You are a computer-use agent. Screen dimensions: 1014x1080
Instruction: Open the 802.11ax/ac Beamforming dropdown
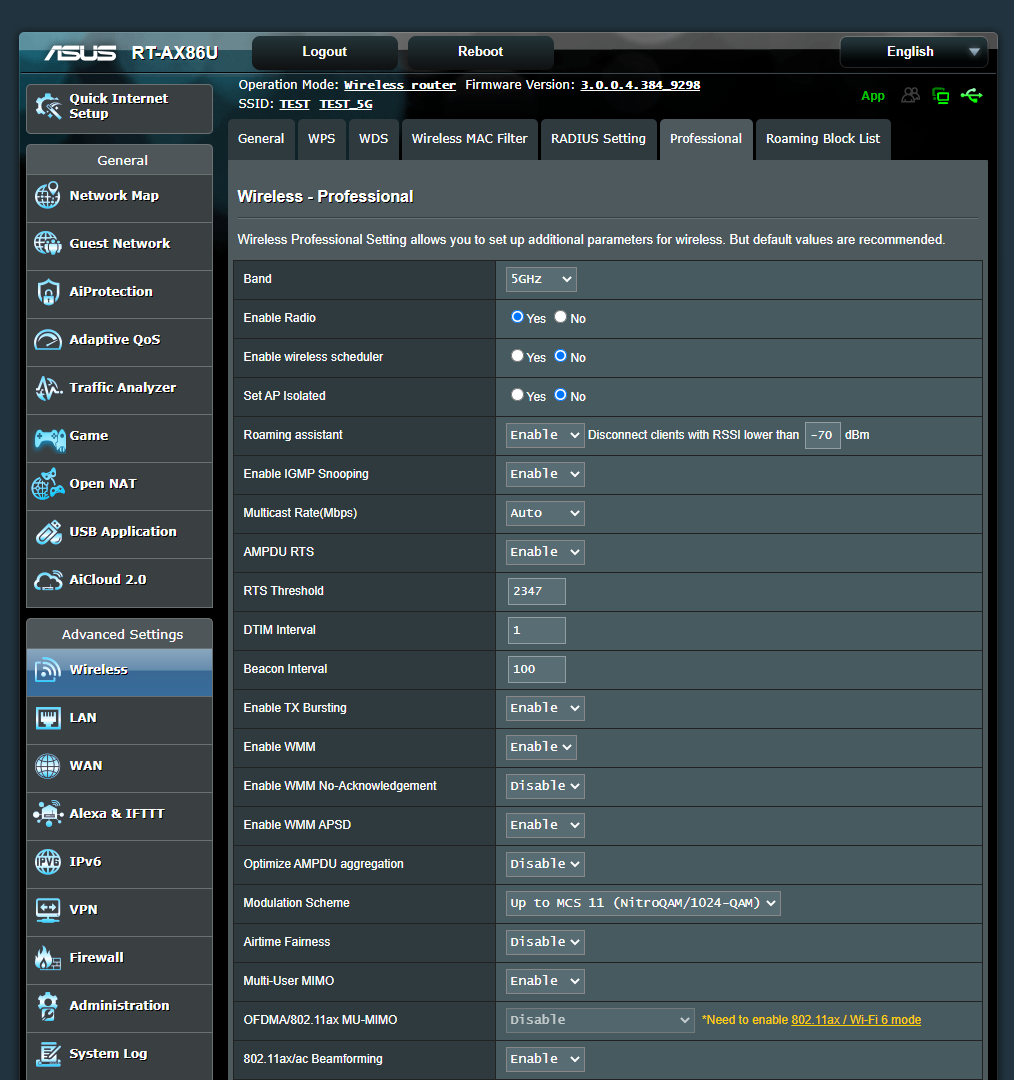click(545, 1059)
